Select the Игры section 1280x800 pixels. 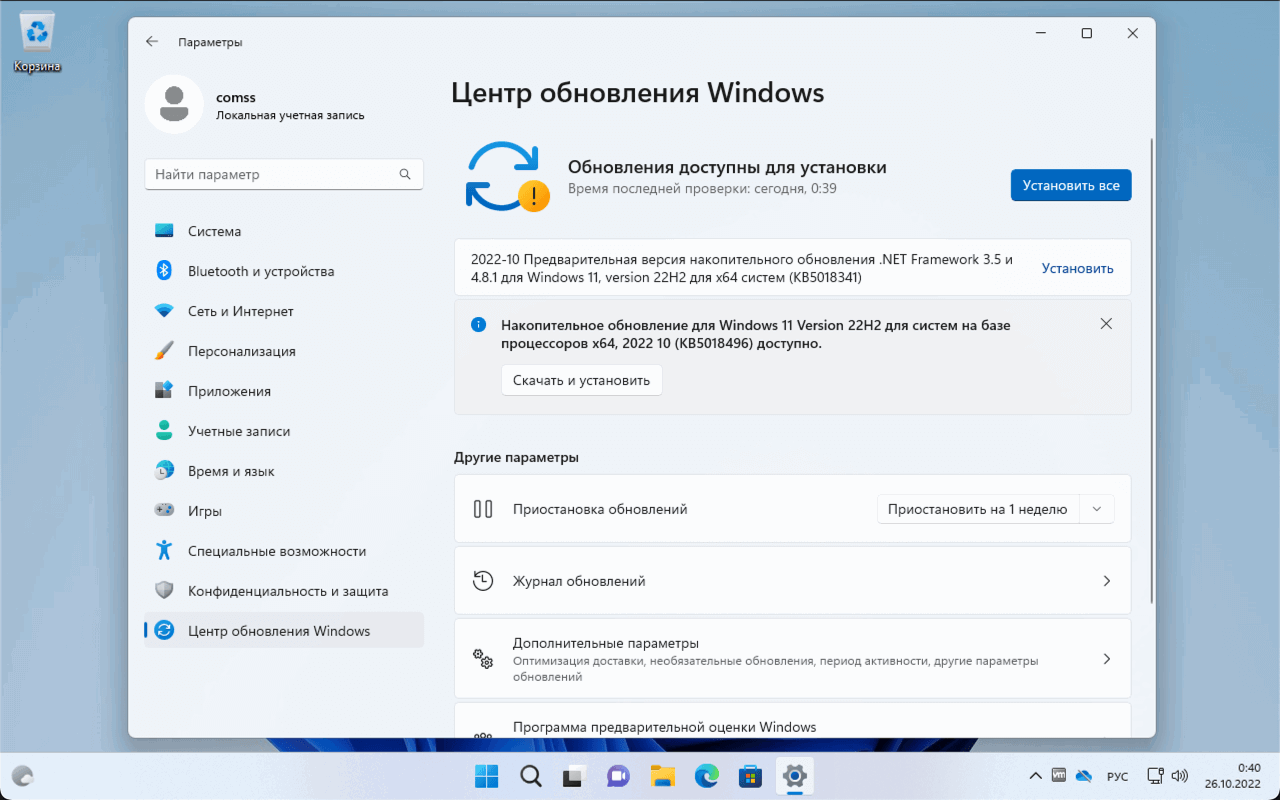[284, 511]
